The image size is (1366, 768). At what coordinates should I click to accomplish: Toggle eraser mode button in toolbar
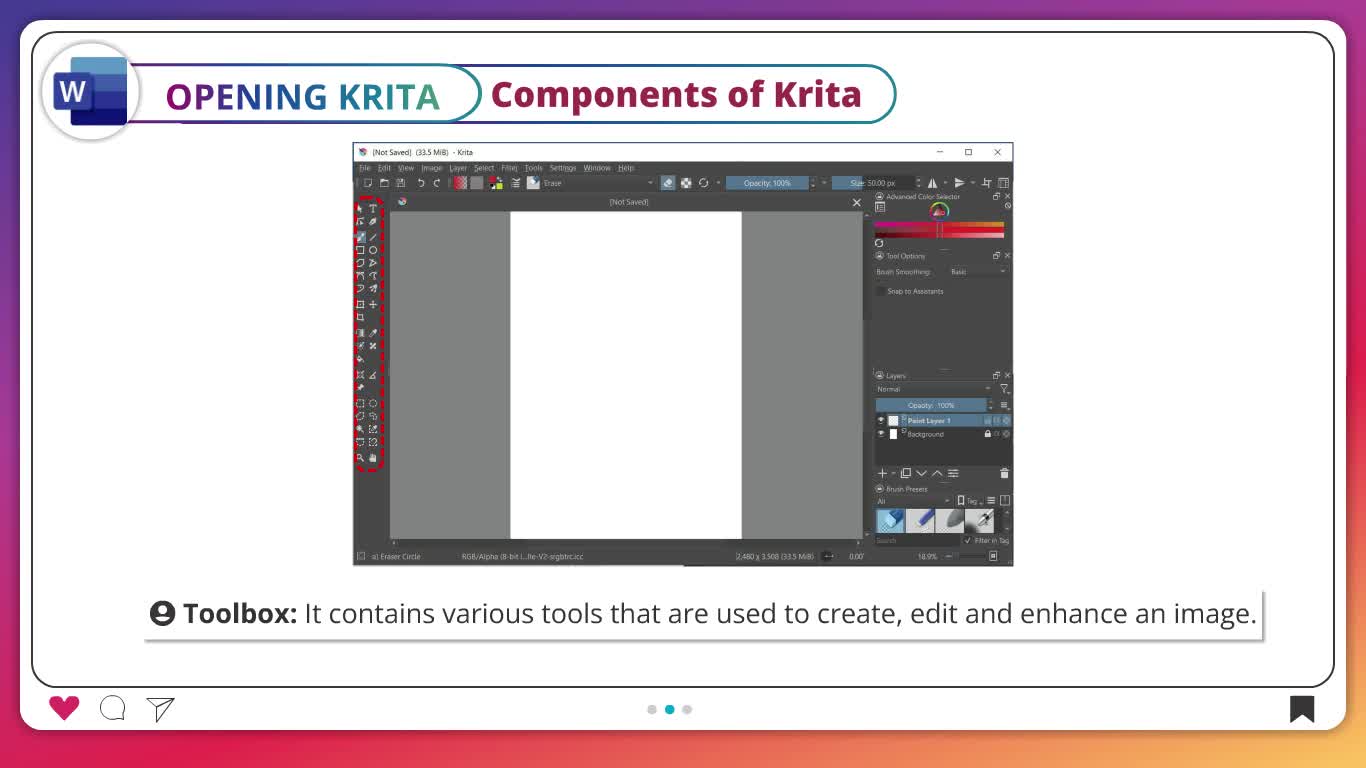coord(668,183)
